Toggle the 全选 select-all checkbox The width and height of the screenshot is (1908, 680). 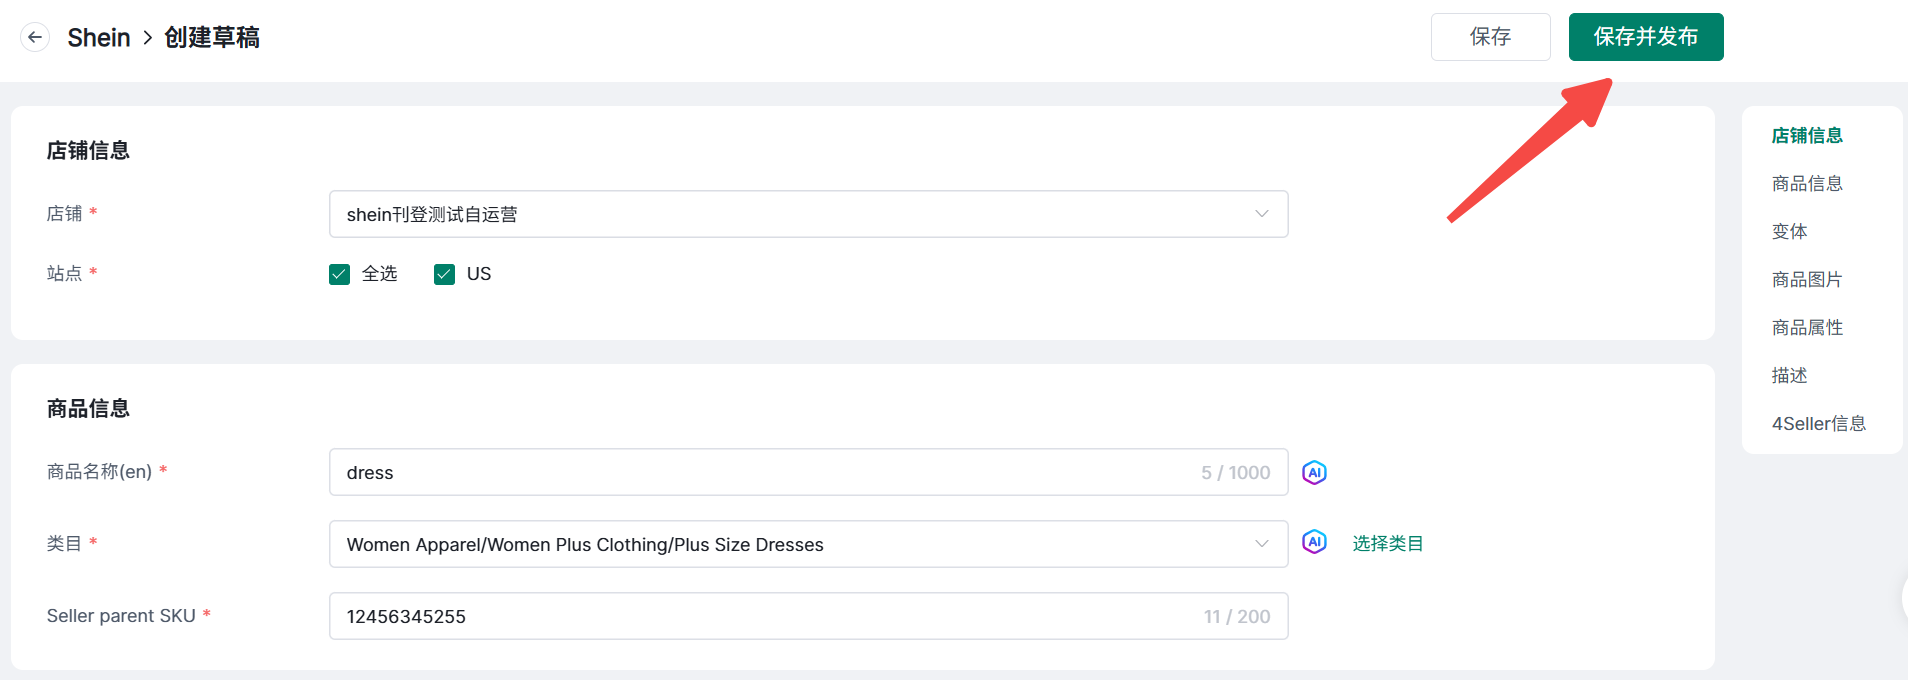pyautogui.click(x=340, y=274)
